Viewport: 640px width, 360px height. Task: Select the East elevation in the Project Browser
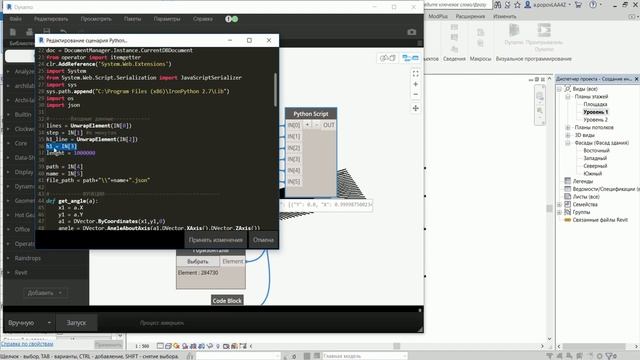tap(596, 151)
